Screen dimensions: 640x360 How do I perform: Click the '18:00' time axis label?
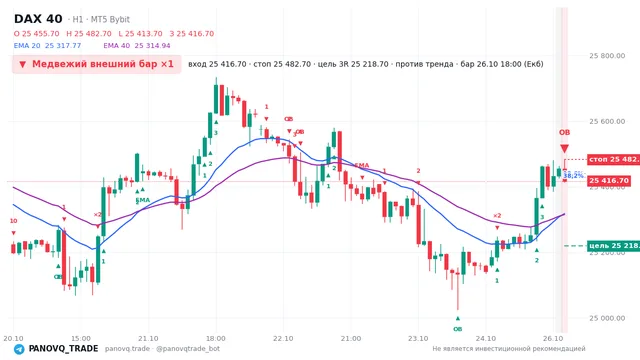(x=216, y=338)
